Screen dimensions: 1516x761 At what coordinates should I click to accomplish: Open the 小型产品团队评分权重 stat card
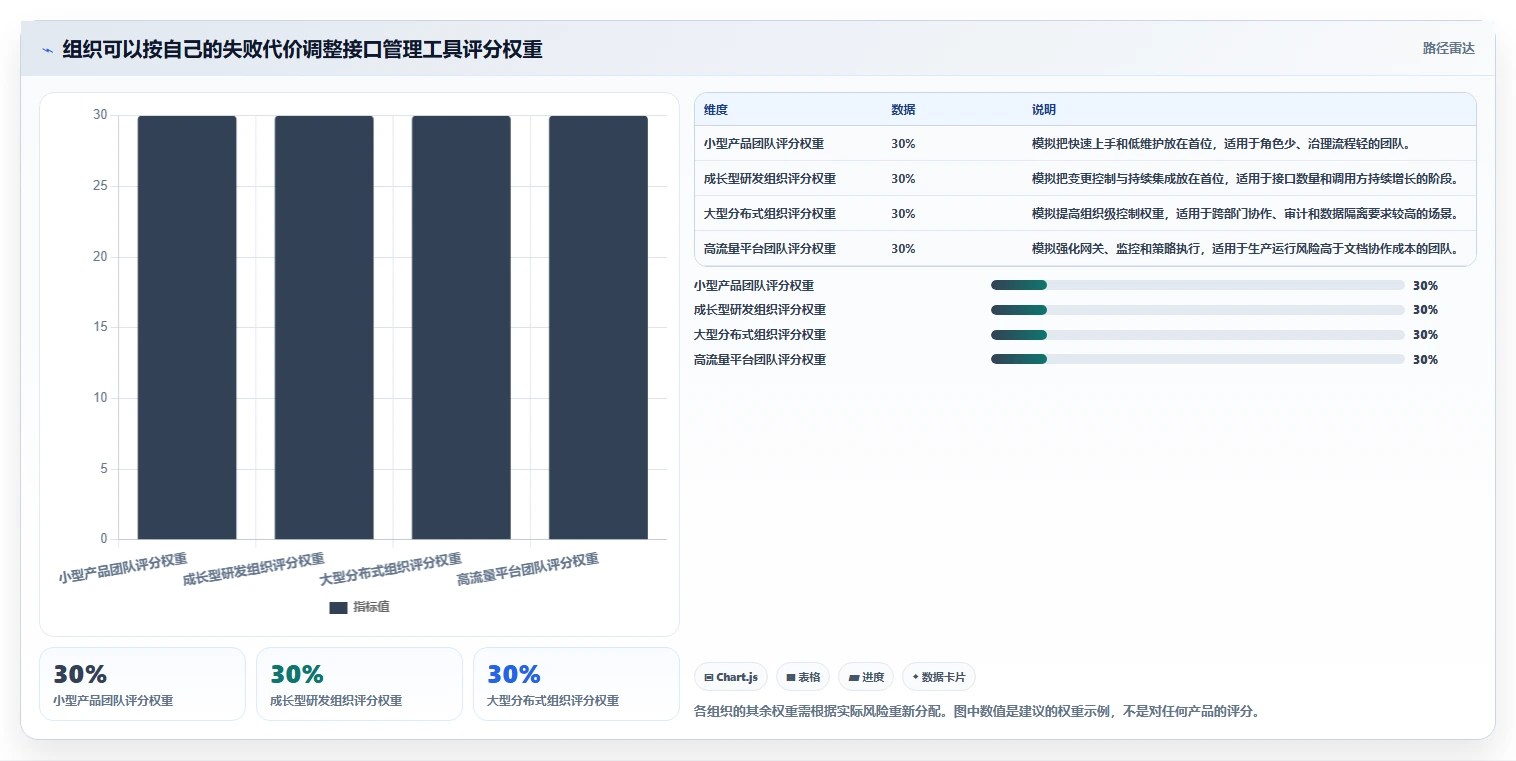[142, 684]
